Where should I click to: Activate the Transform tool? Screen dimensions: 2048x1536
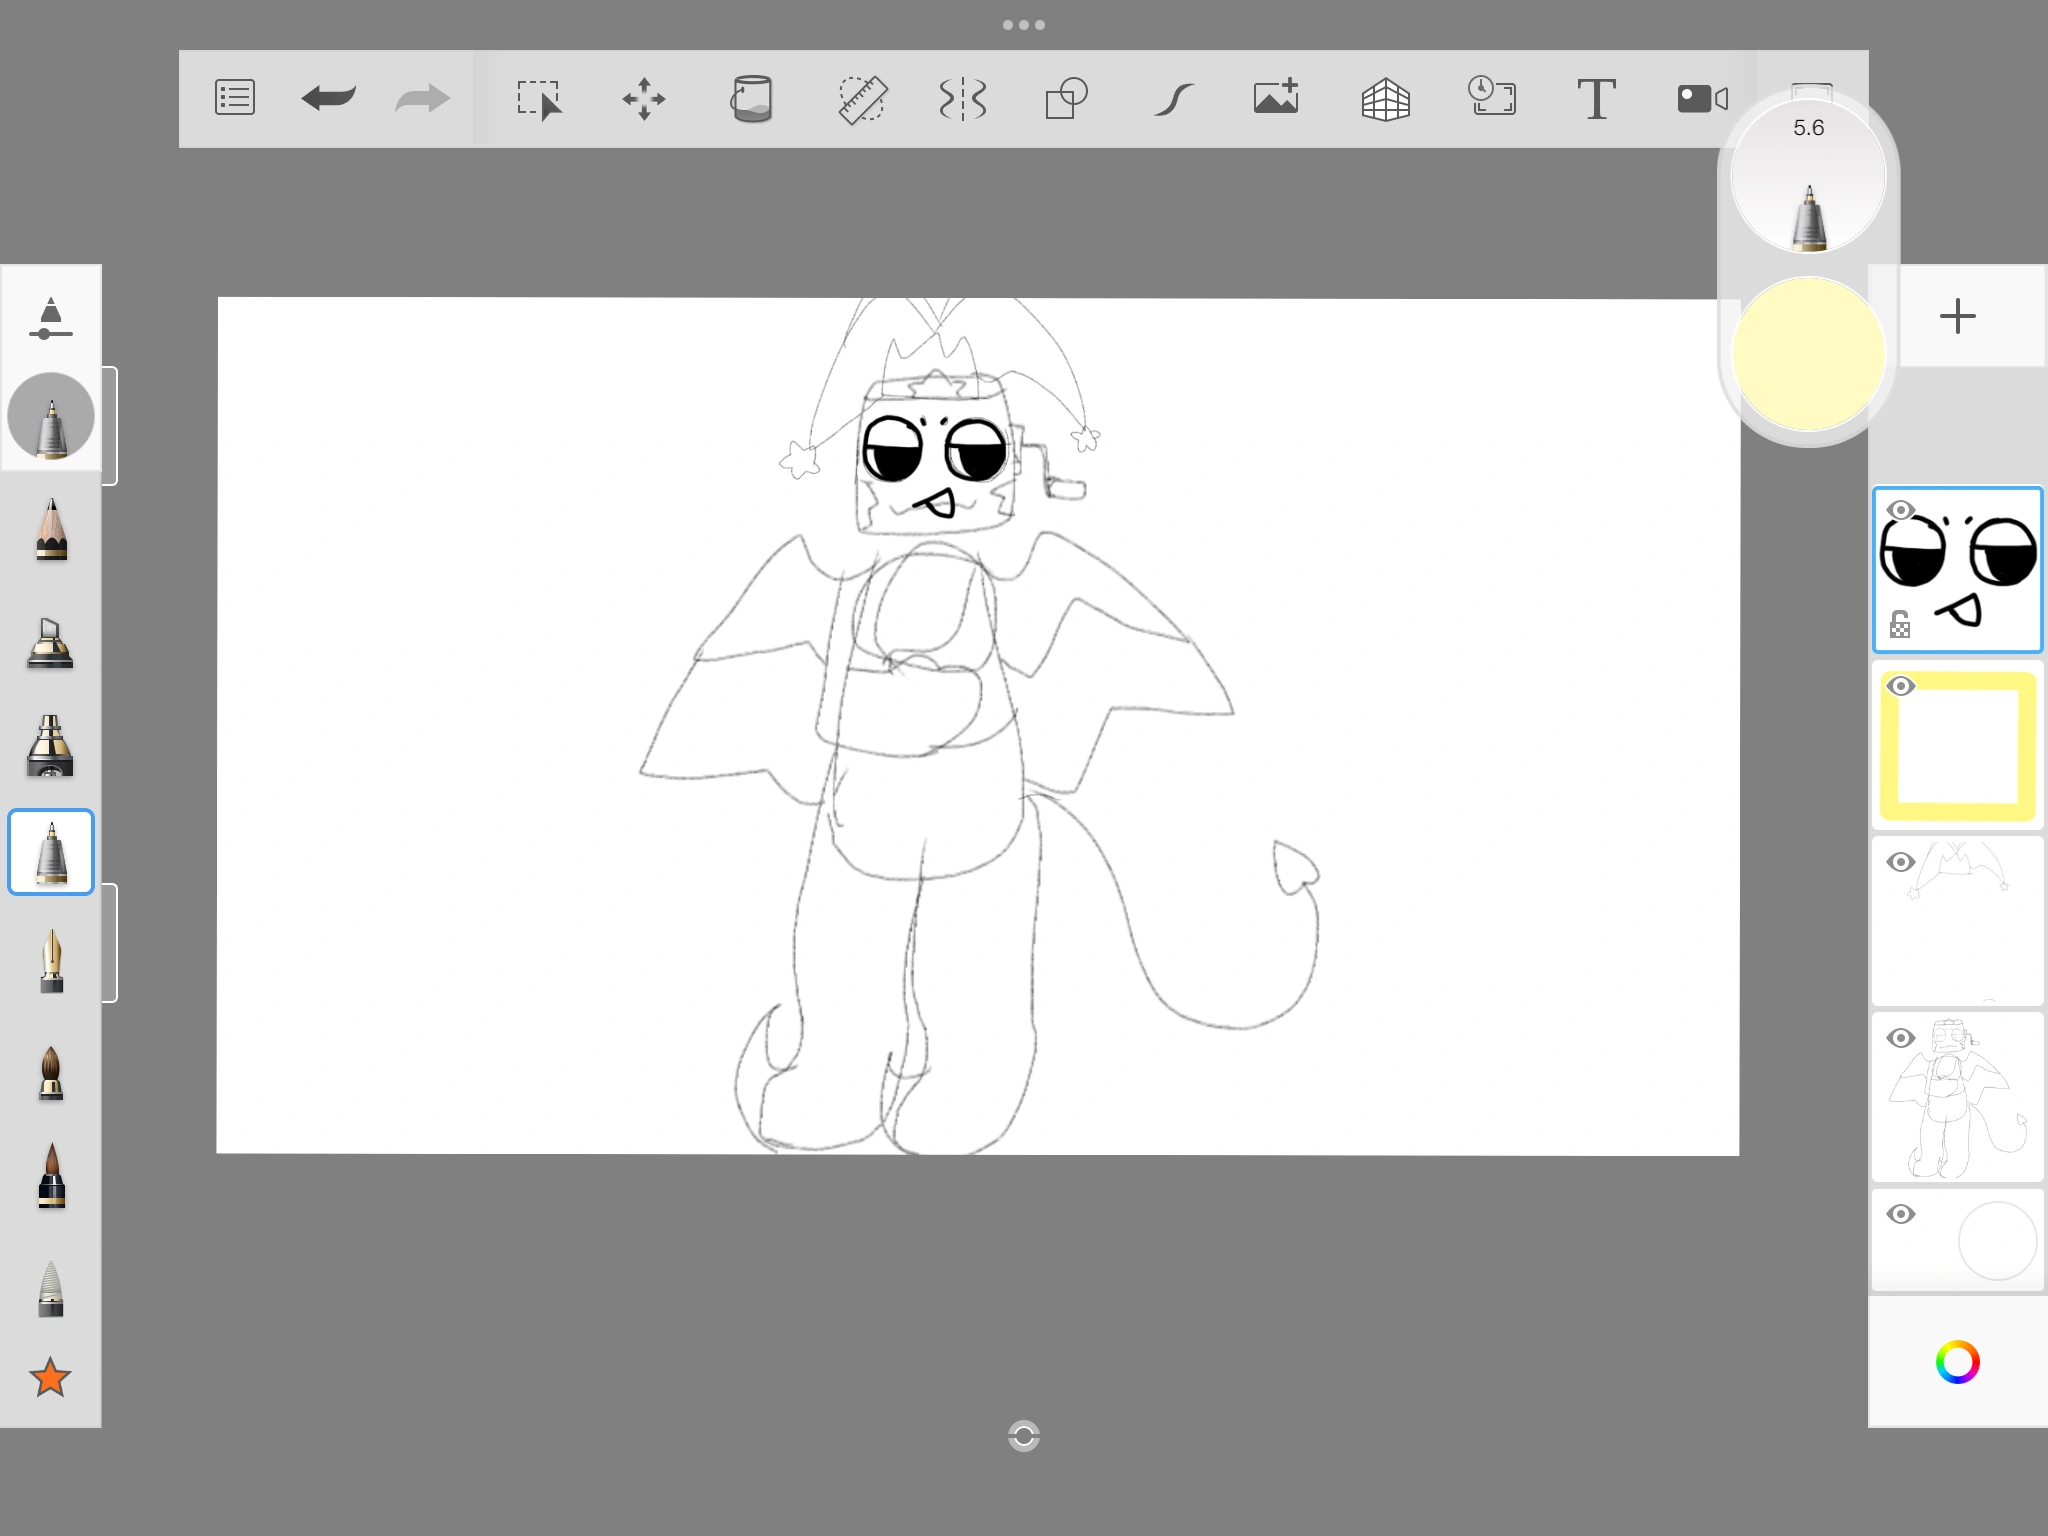coord(645,98)
